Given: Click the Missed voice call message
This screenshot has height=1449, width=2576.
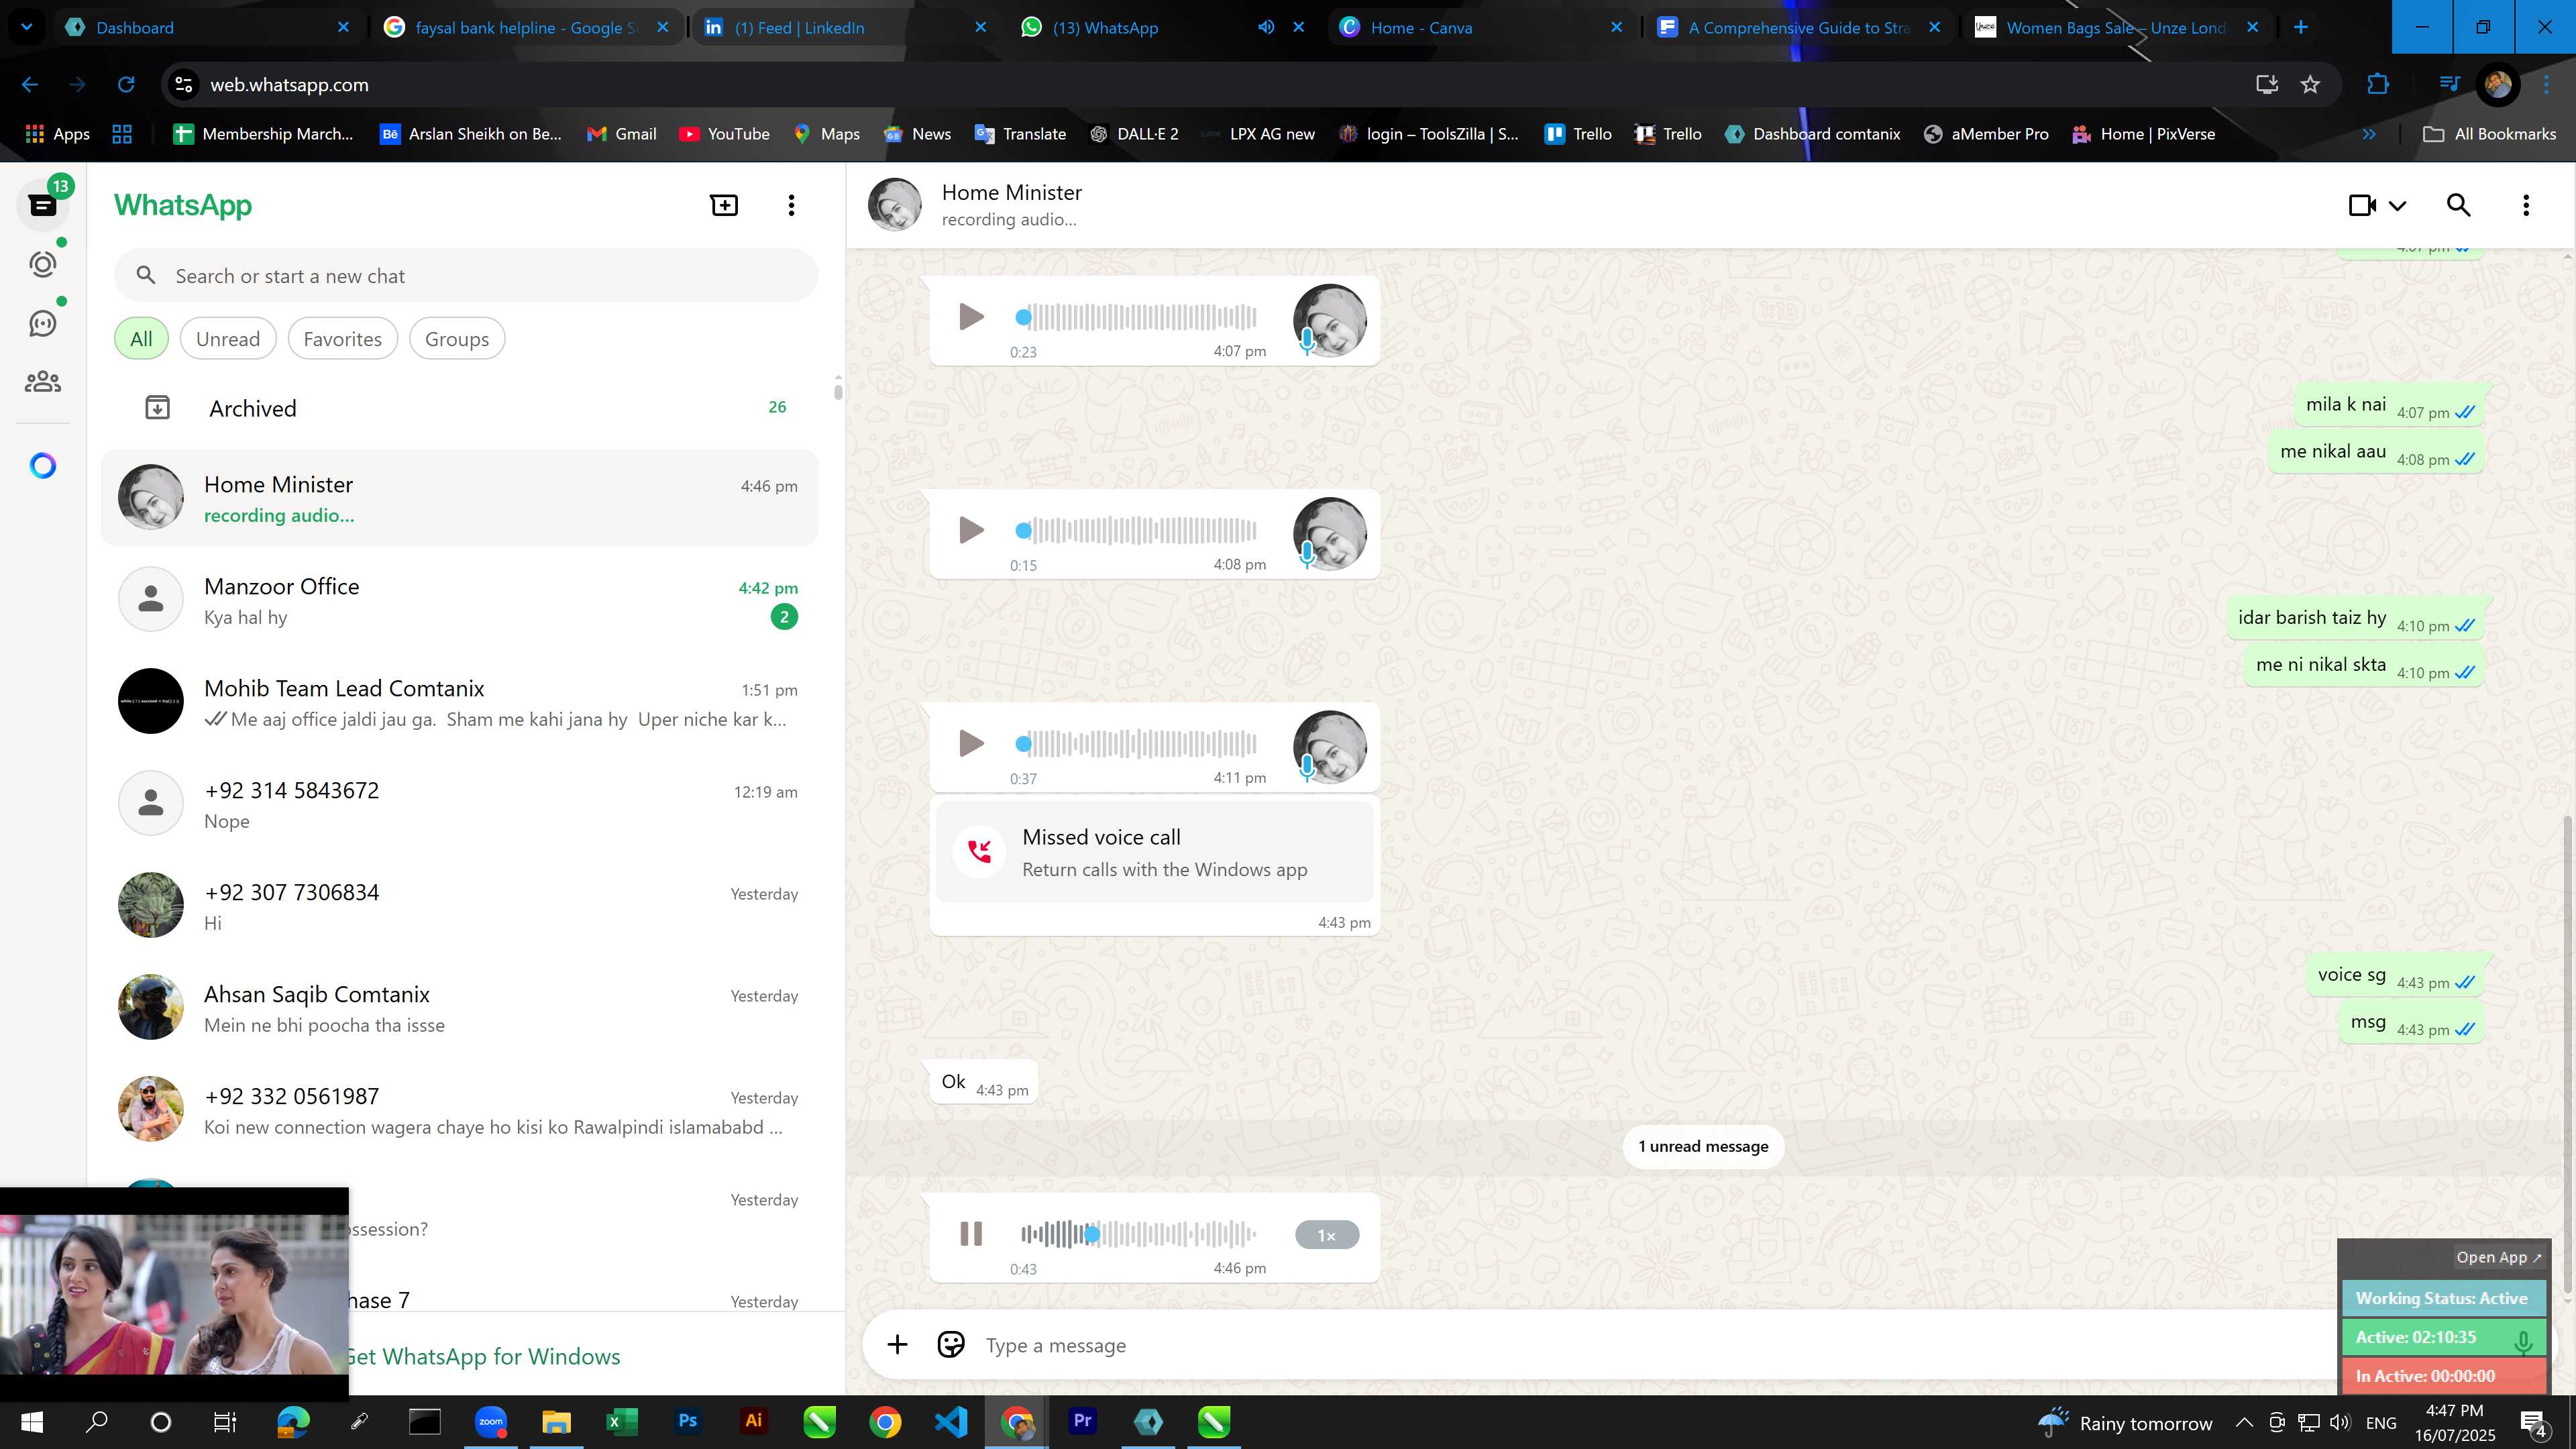Looking at the screenshot, I should pos(1155,852).
